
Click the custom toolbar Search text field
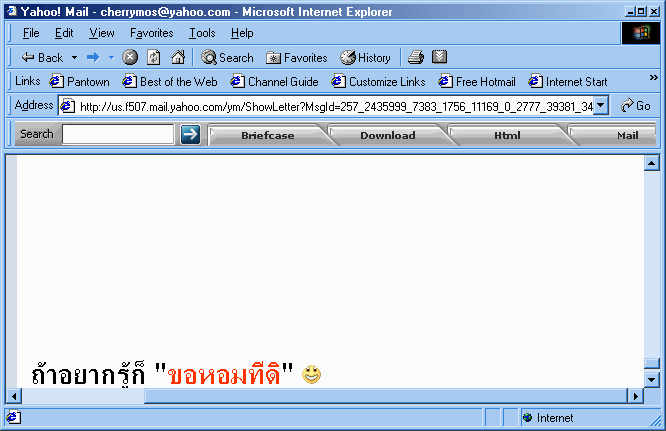pyautogui.click(x=118, y=134)
